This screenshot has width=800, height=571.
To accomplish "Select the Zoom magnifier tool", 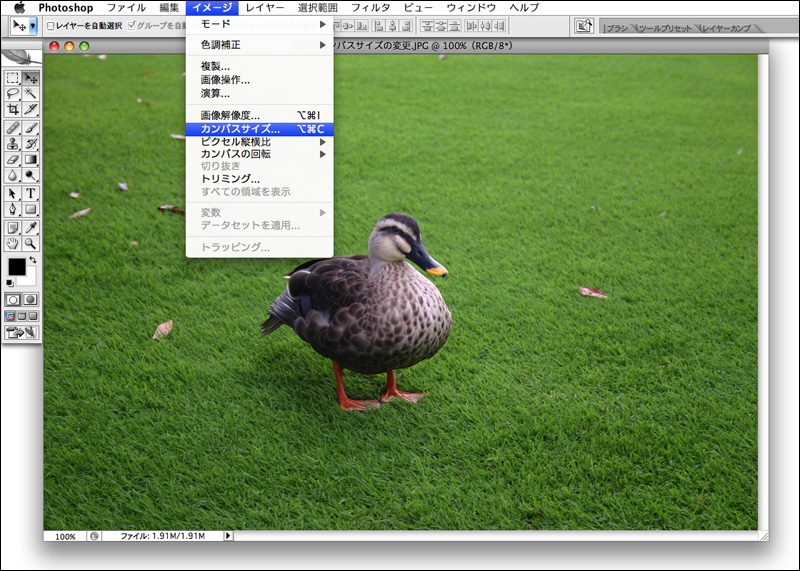I will pyautogui.click(x=31, y=243).
